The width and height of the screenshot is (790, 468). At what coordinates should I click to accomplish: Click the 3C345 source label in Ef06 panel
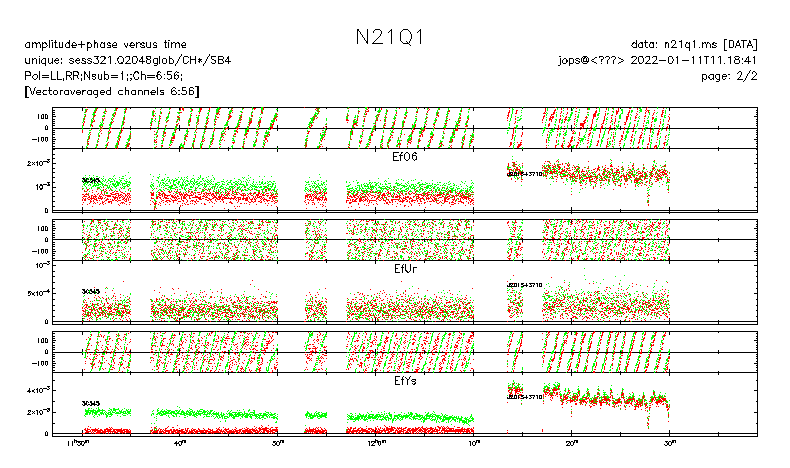tap(90, 180)
